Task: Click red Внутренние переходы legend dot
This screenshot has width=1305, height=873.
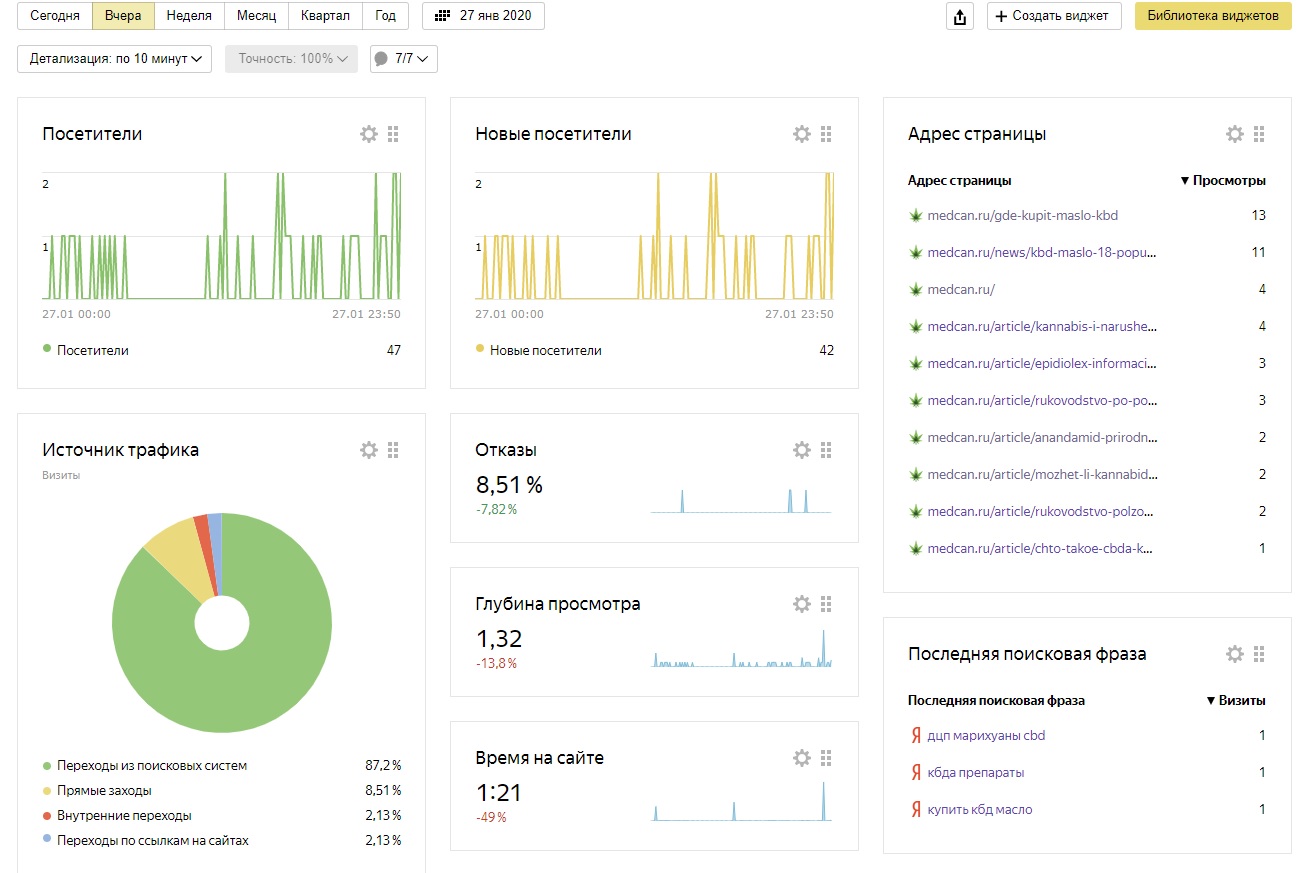Action: [x=47, y=815]
